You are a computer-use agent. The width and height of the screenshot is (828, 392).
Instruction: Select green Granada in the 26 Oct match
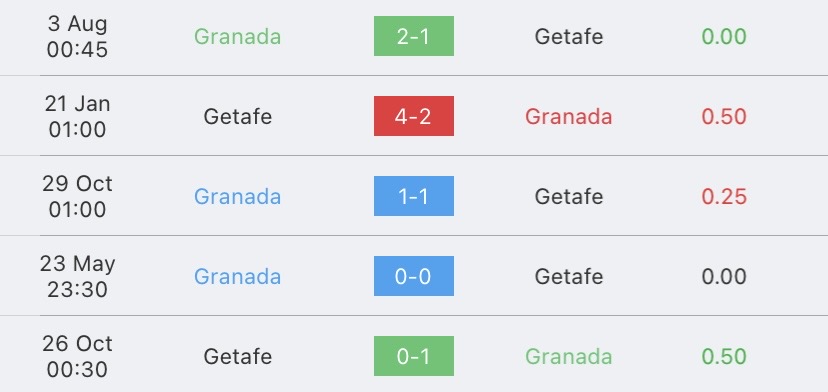pos(569,357)
